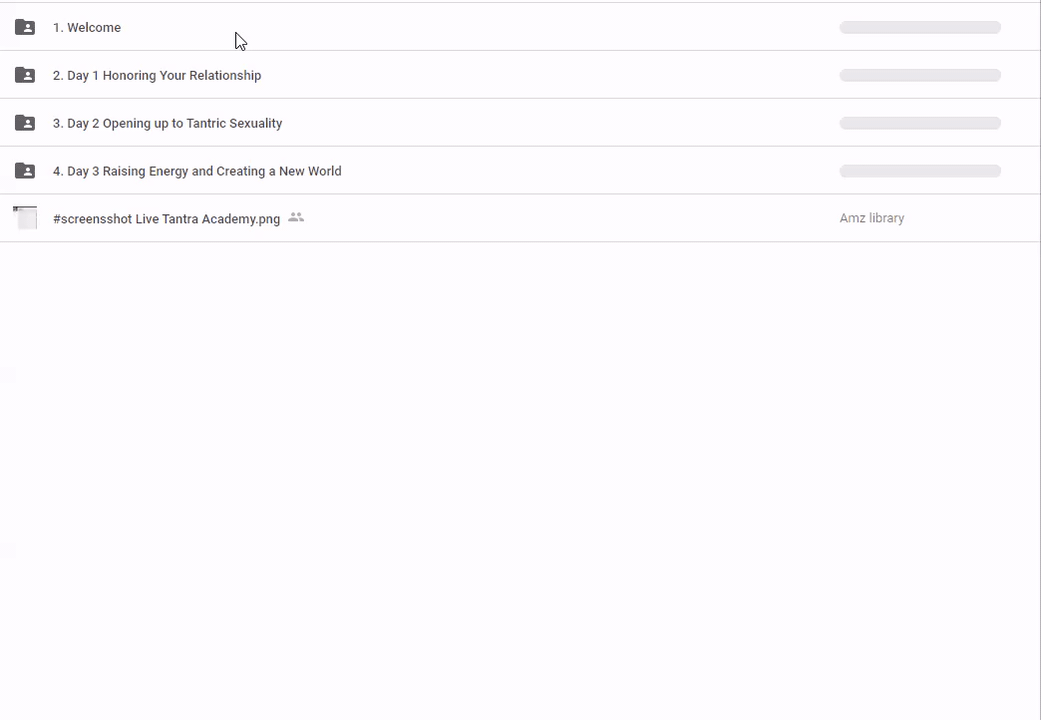Screen dimensions: 1041x720
Task: Click the owner placeholder bar in the Day 2 row
Action: (x=920, y=124)
